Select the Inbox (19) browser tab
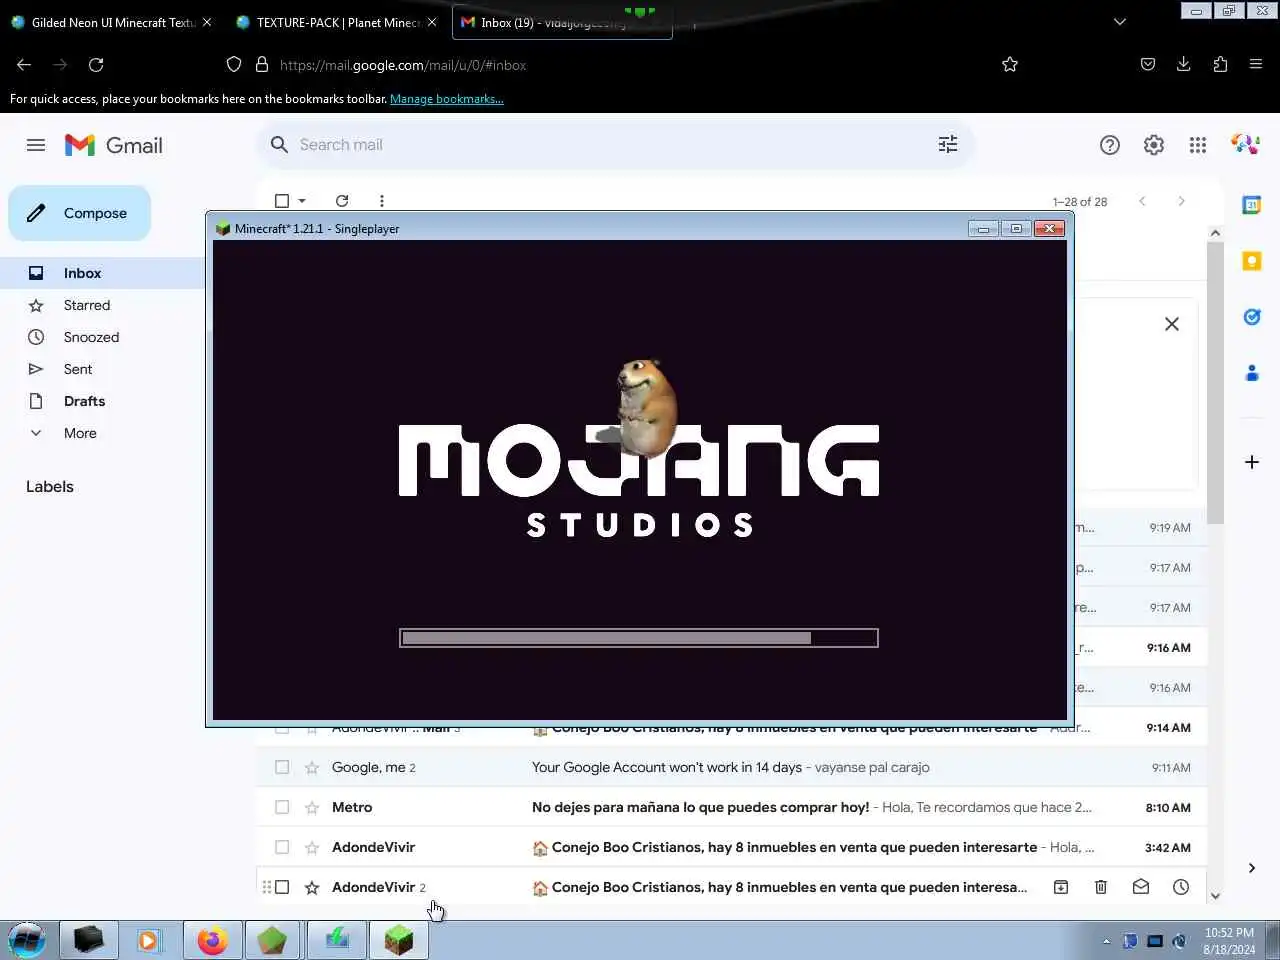This screenshot has height=960, width=1280. coord(560,22)
